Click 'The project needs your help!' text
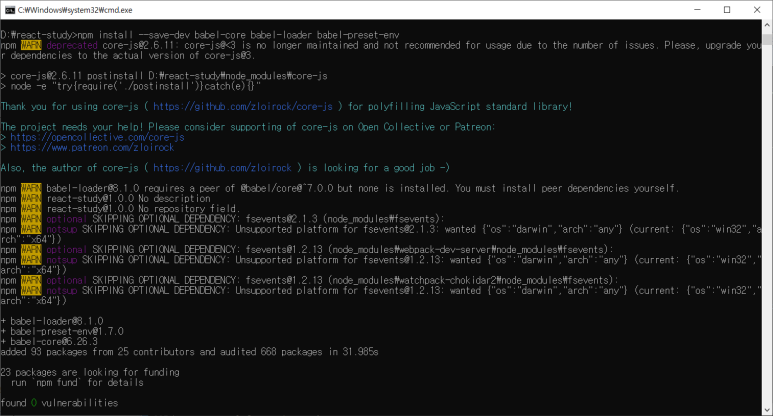 tap(72, 127)
